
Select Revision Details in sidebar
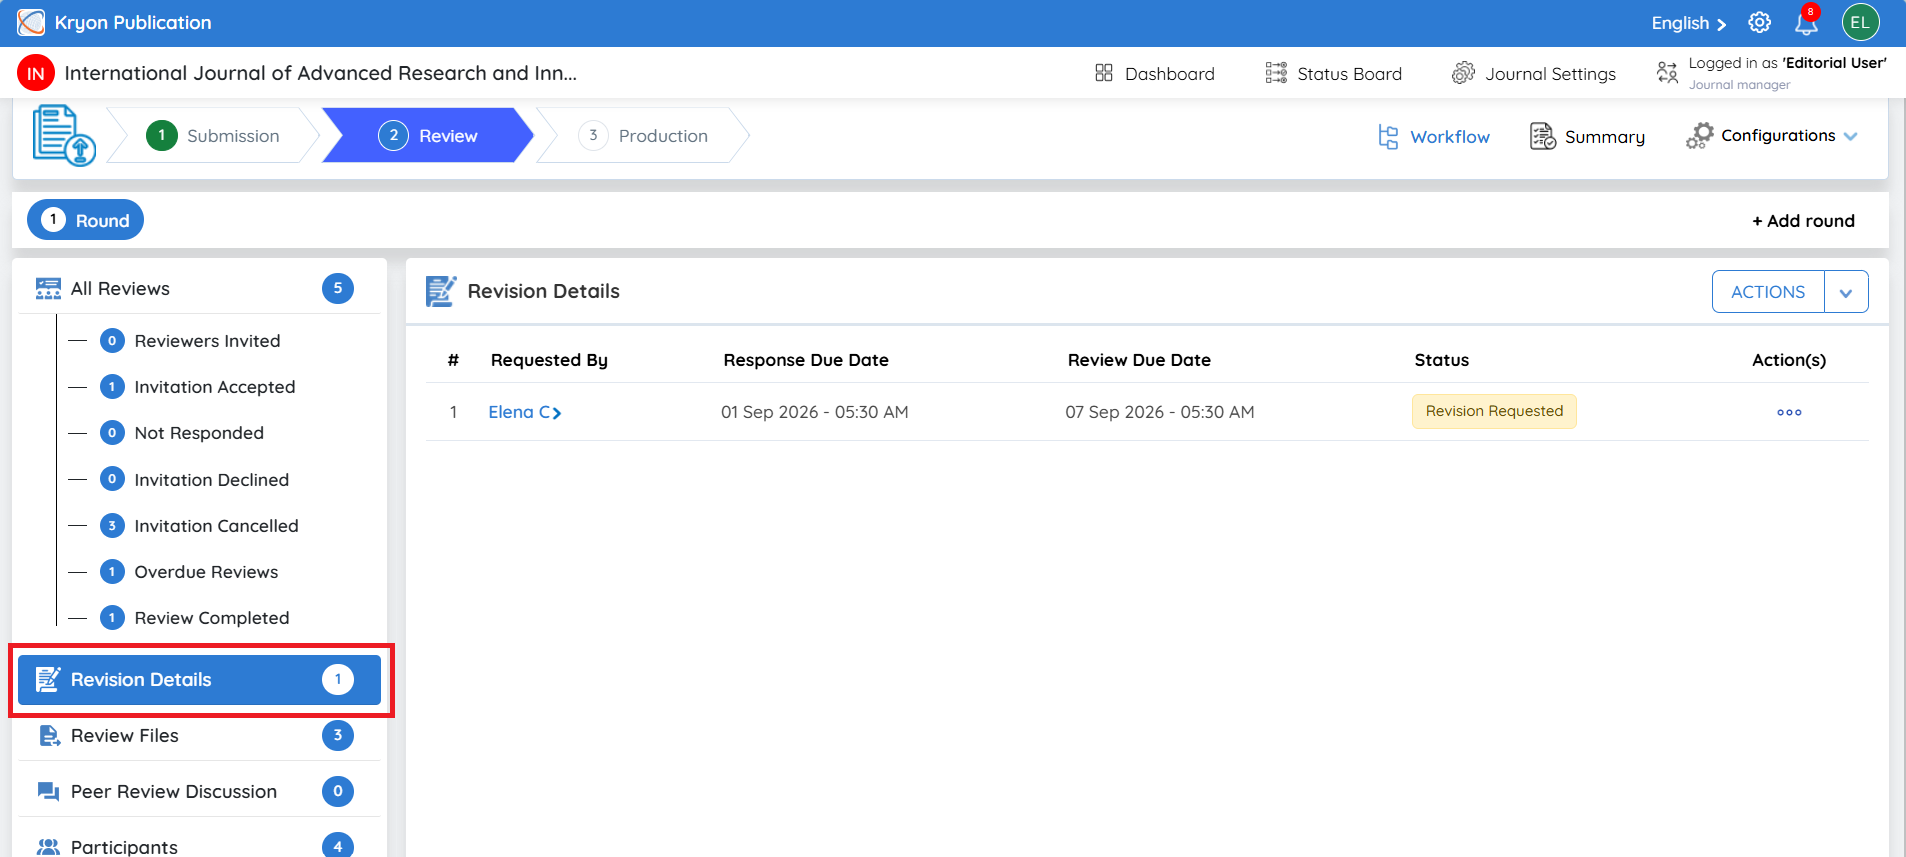[199, 680]
